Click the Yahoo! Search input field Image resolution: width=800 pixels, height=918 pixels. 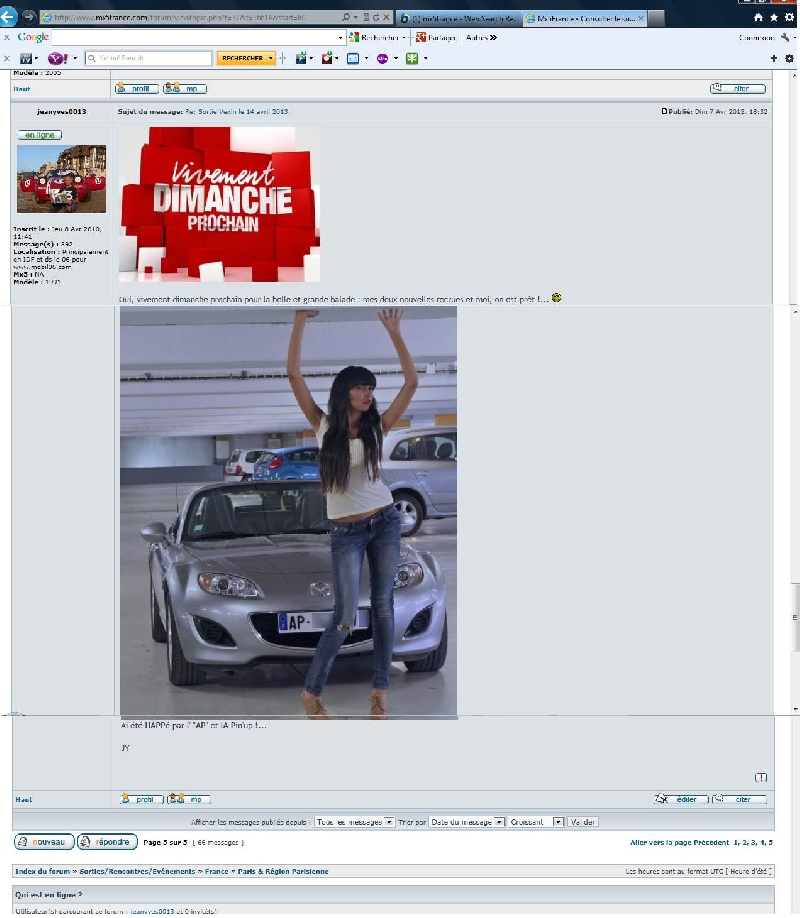[148, 58]
